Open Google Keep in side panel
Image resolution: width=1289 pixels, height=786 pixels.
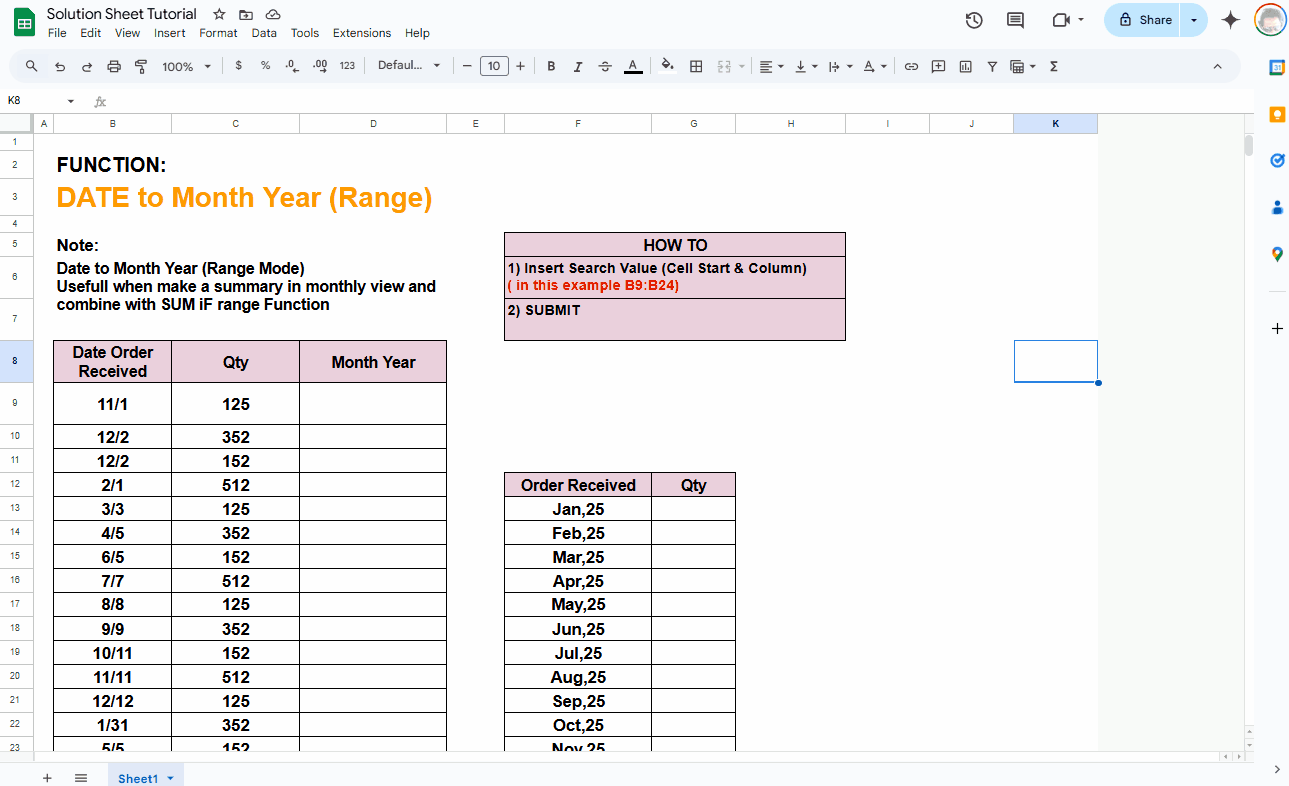pyautogui.click(x=1276, y=114)
